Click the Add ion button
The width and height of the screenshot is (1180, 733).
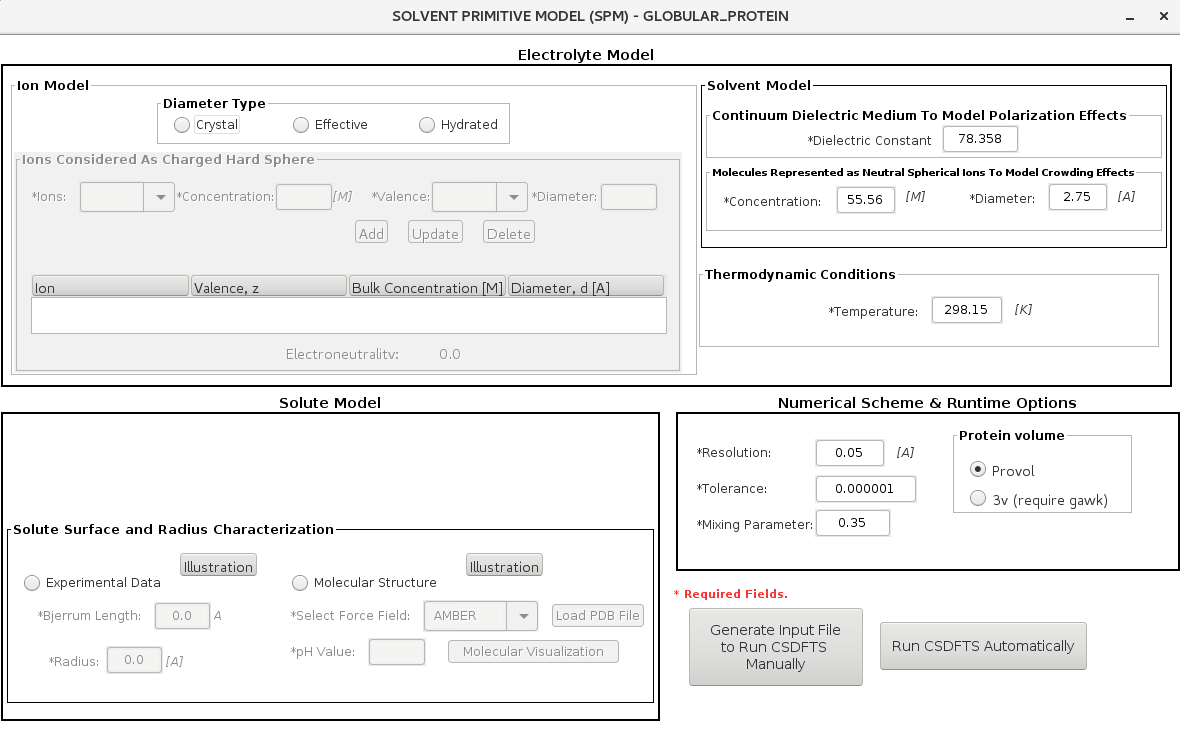371,233
